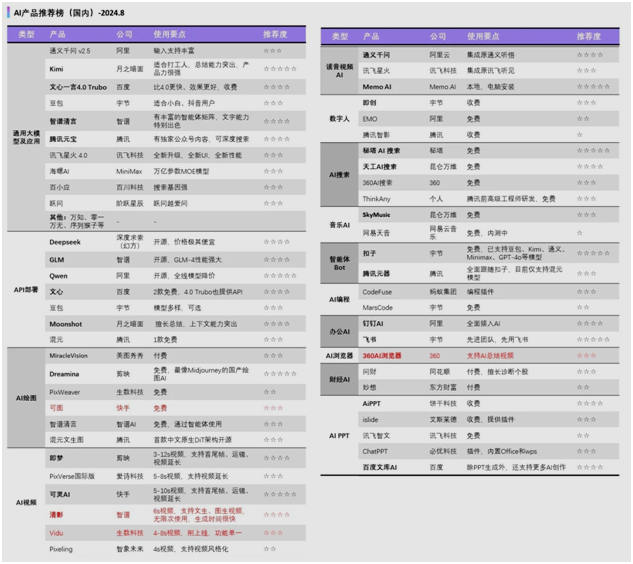Click the '深度求索（幻方）' company cell

click(130, 242)
